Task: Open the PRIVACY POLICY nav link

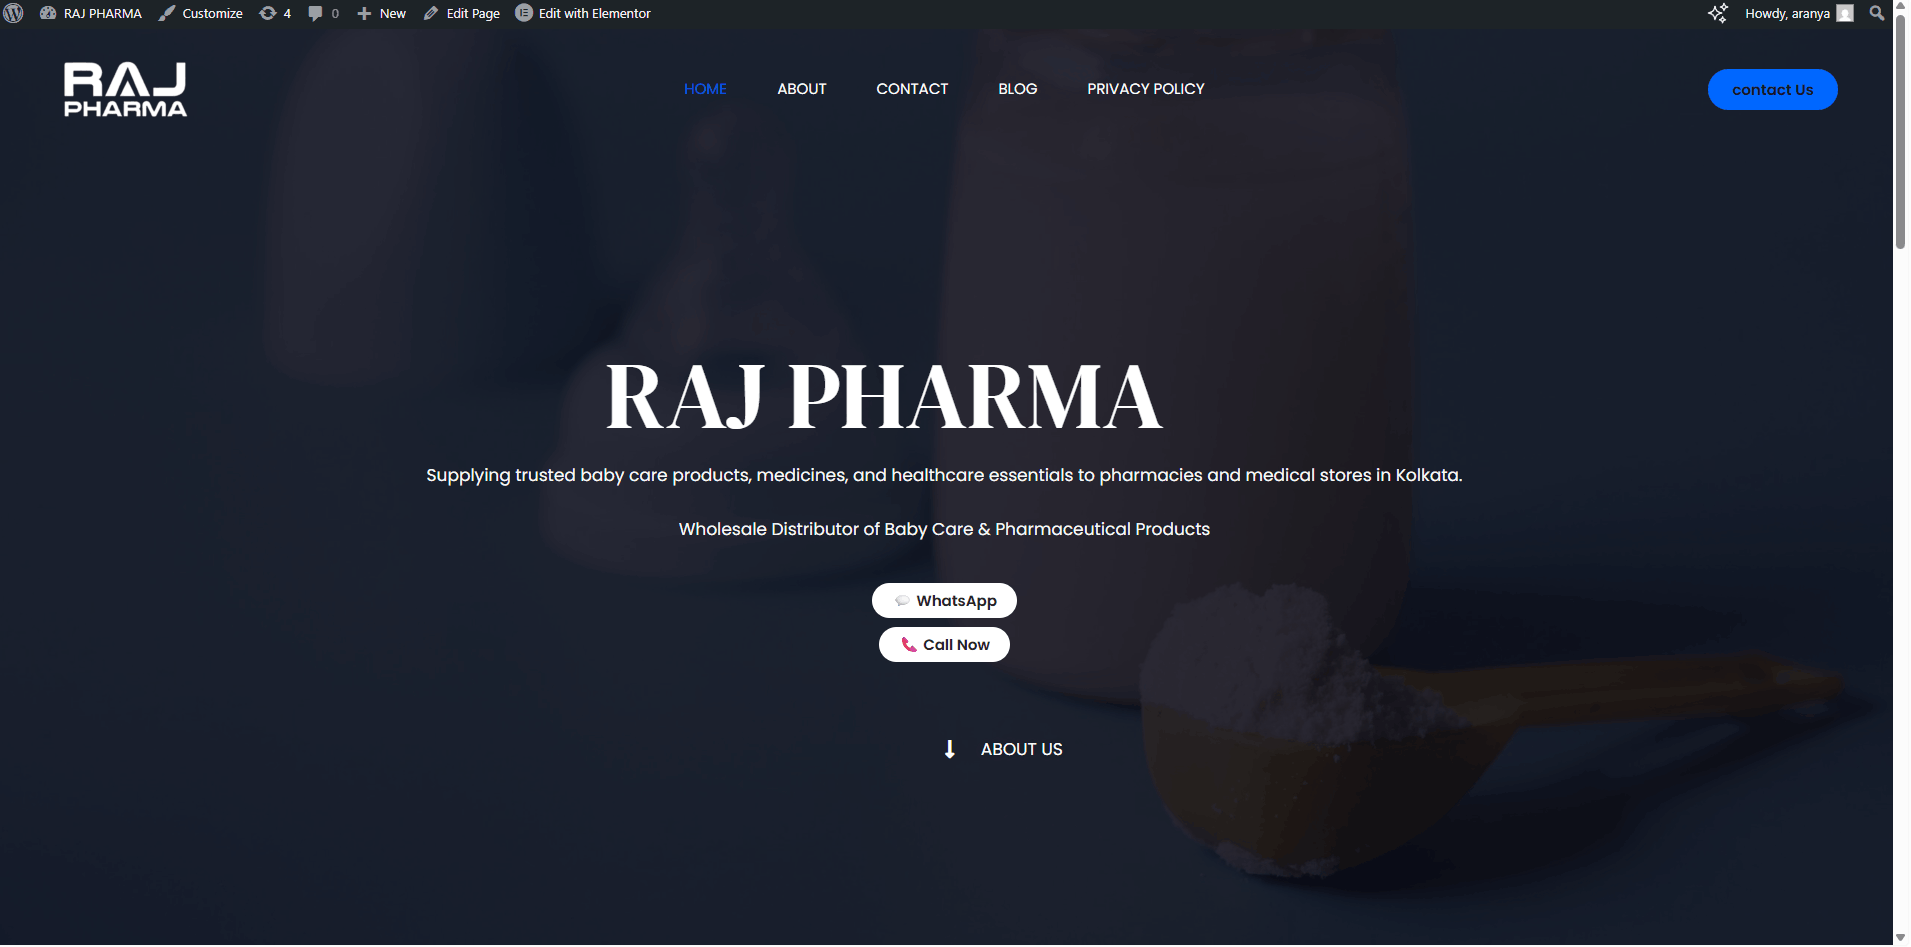Action: (x=1146, y=89)
